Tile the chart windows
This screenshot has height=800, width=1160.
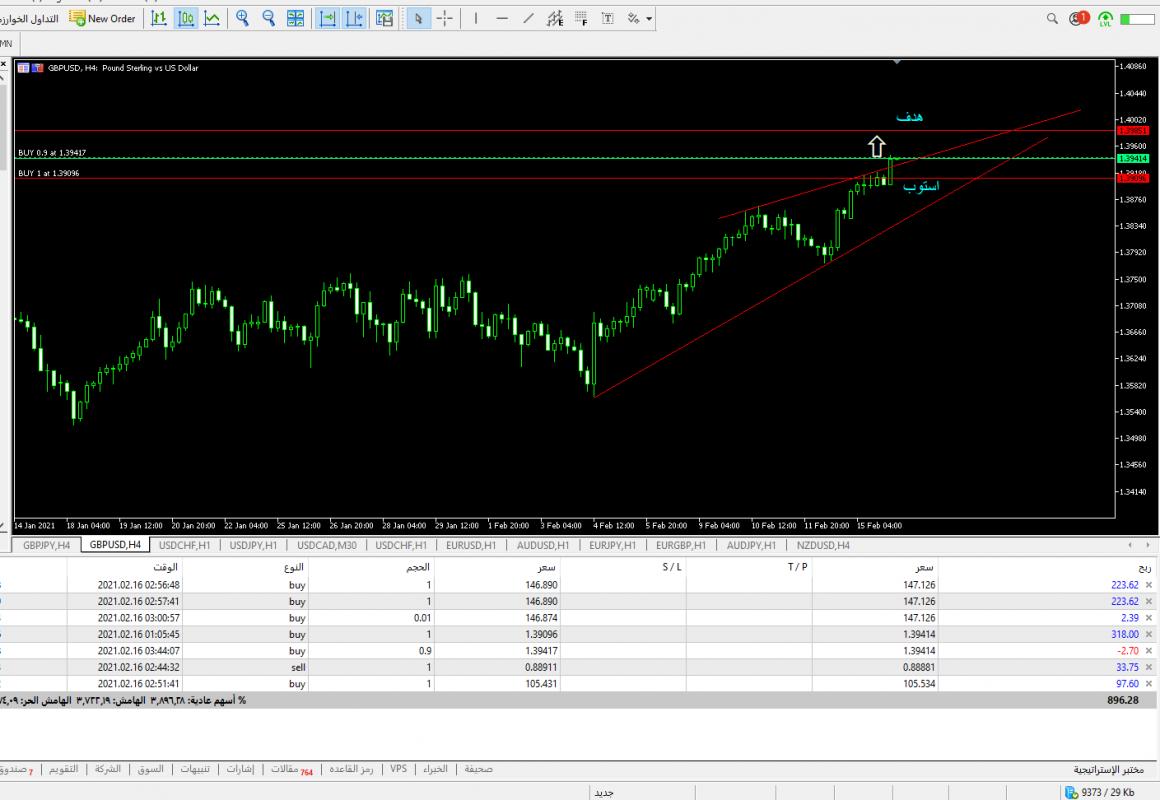[295, 18]
